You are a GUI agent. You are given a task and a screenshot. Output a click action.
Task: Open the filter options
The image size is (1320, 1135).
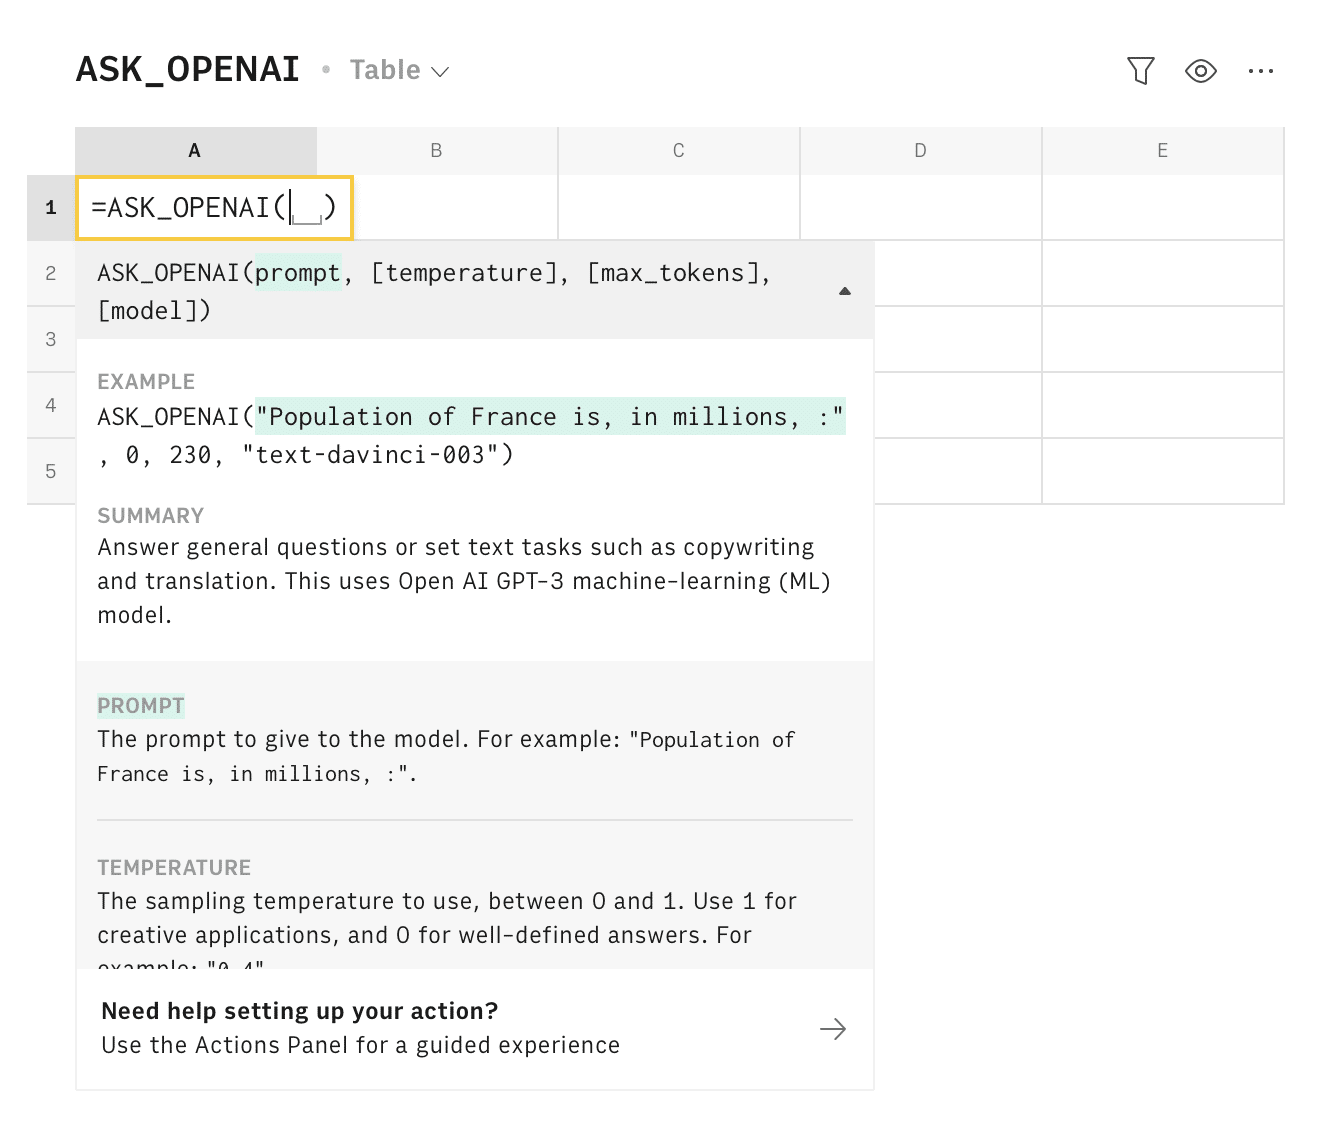1140,70
